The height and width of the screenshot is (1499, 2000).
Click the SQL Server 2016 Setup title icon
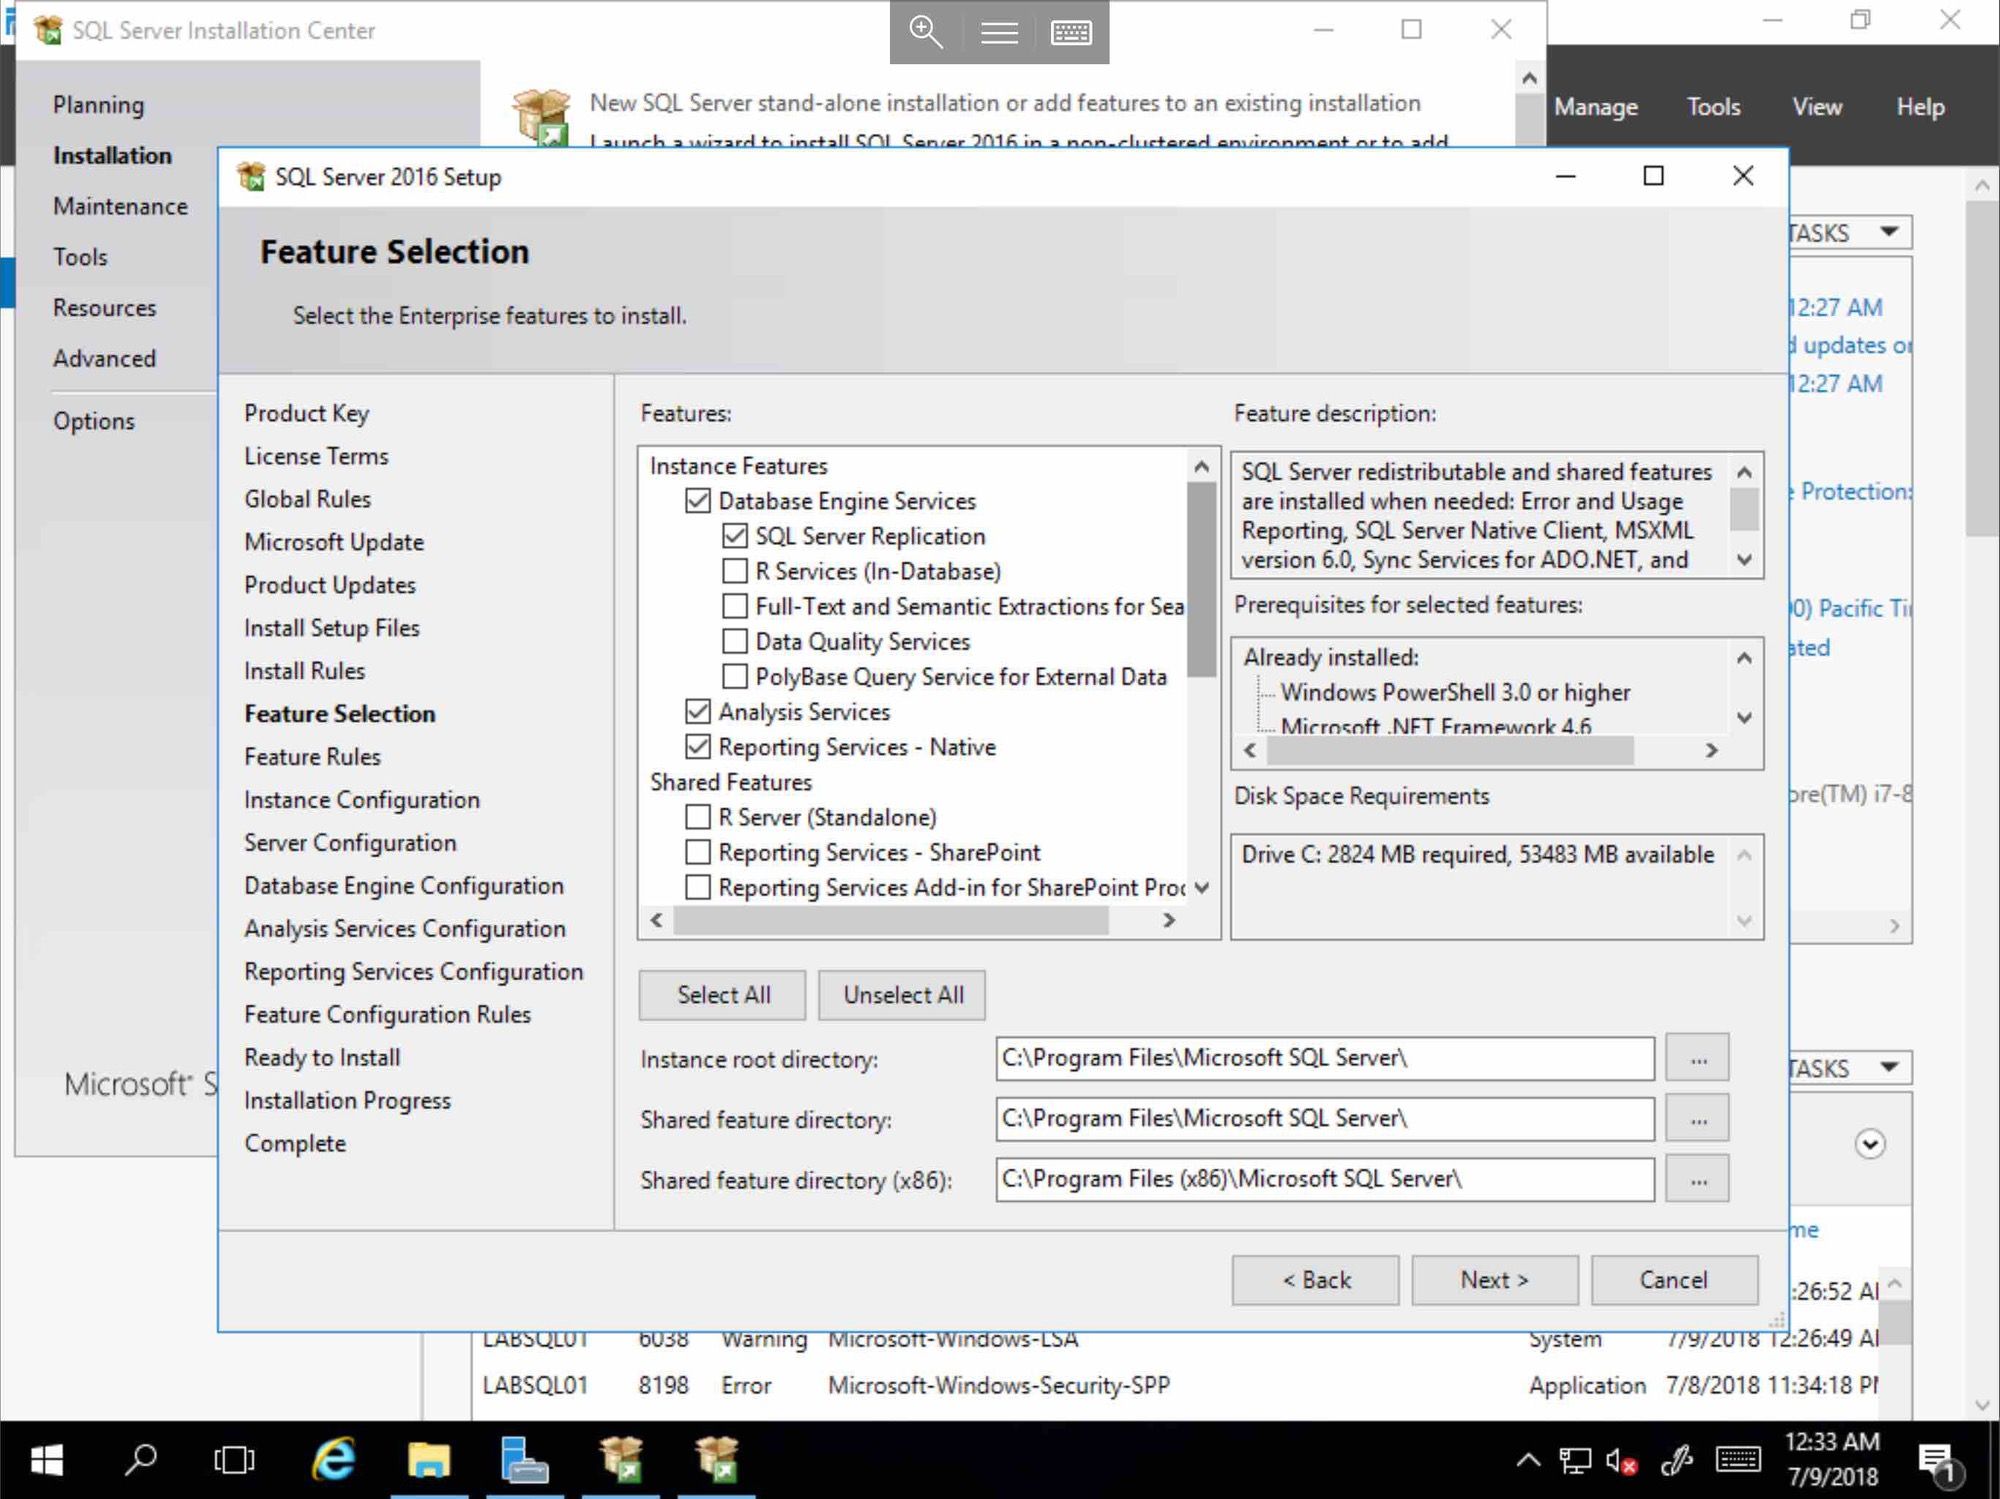[251, 177]
